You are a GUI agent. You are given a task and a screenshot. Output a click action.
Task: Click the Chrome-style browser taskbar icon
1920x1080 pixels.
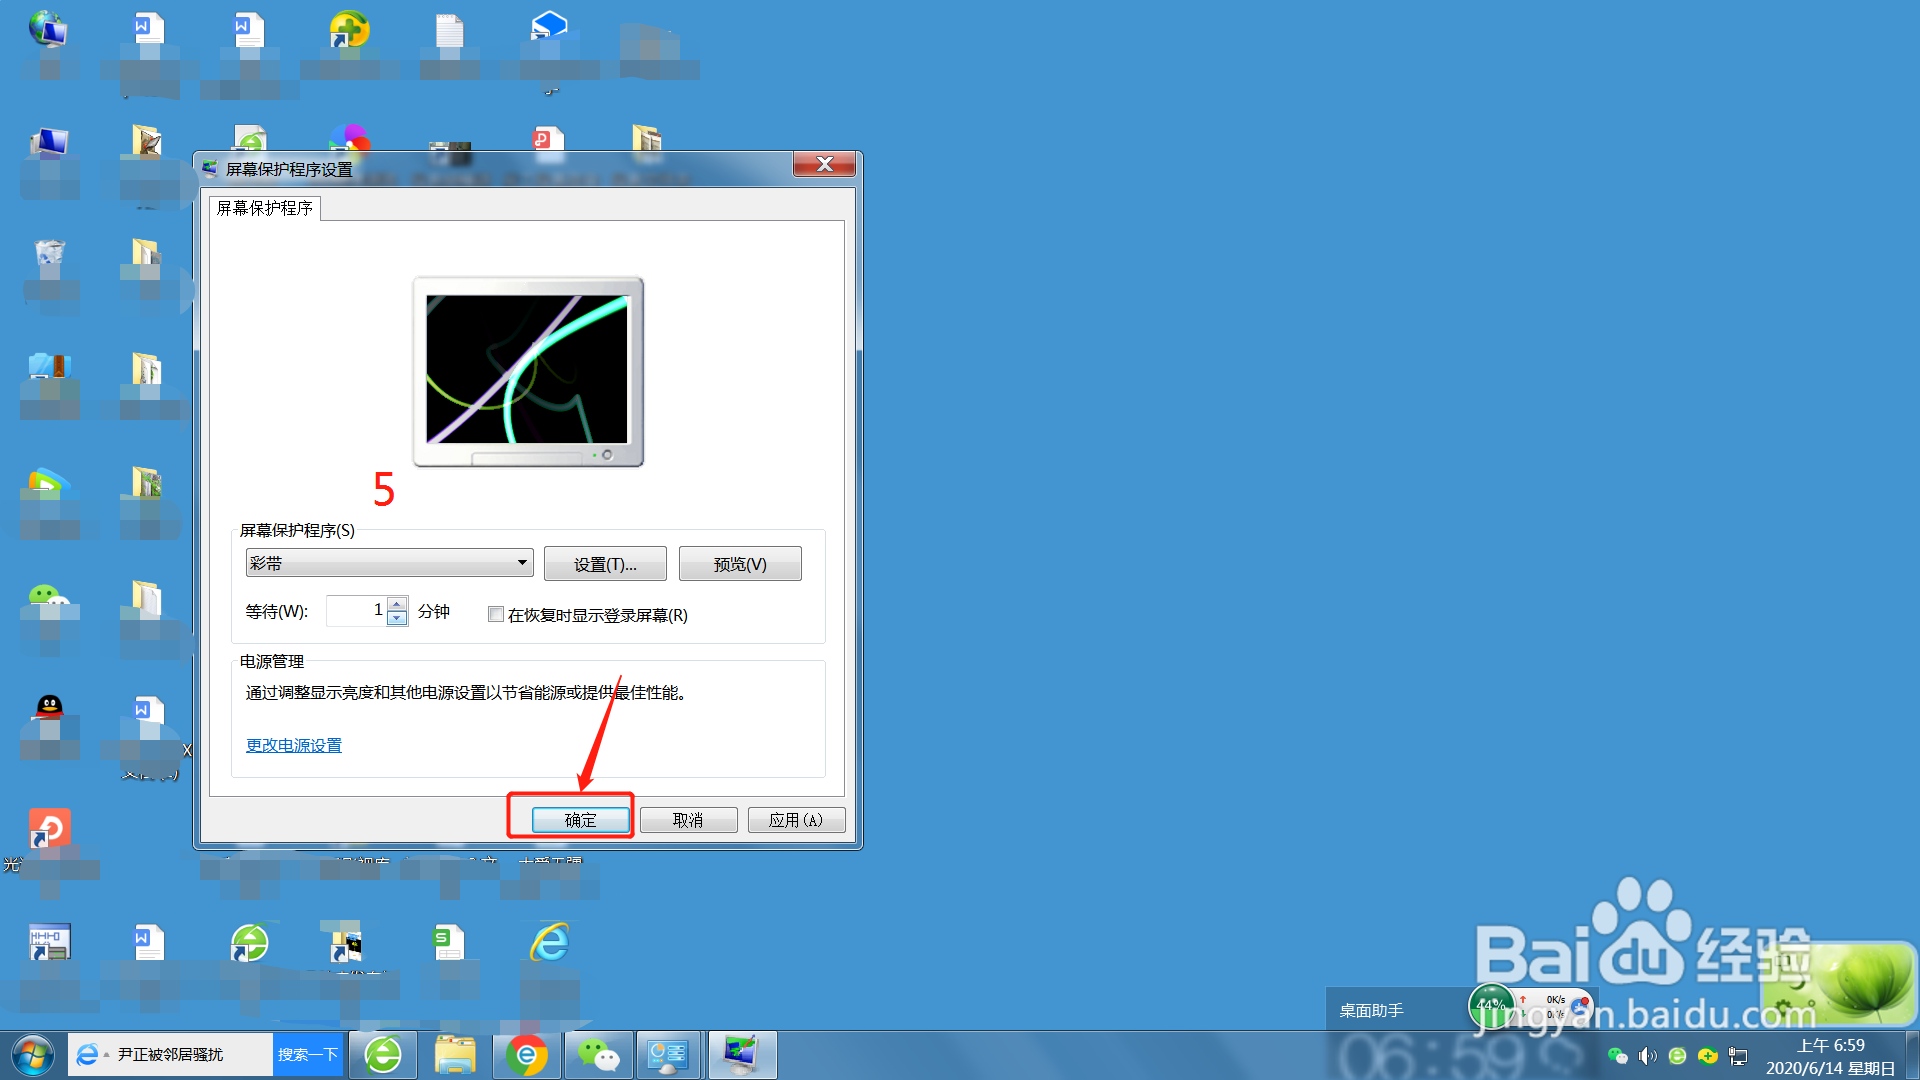(x=526, y=1055)
